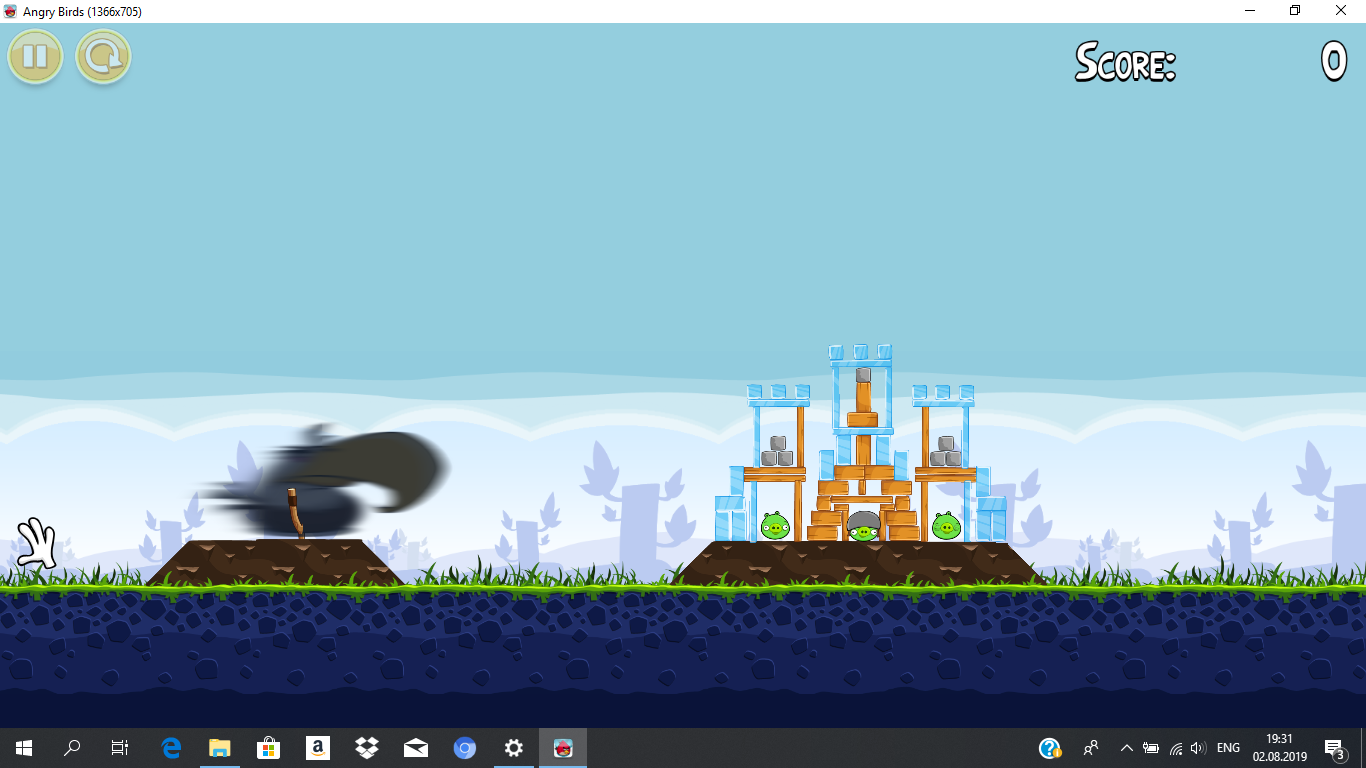The width and height of the screenshot is (1366, 768).
Task: Restore down the Angry Birds window
Action: click(1295, 11)
